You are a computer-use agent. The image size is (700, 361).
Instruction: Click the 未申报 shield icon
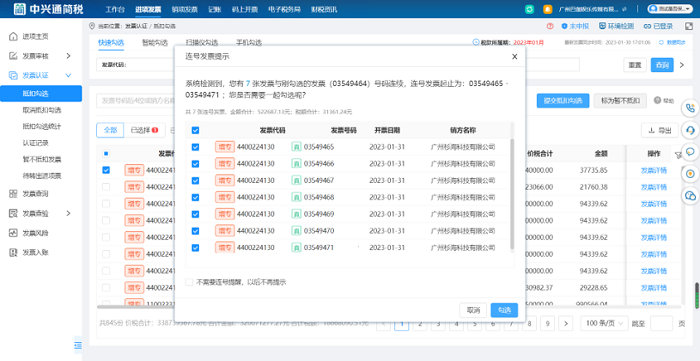(564, 26)
